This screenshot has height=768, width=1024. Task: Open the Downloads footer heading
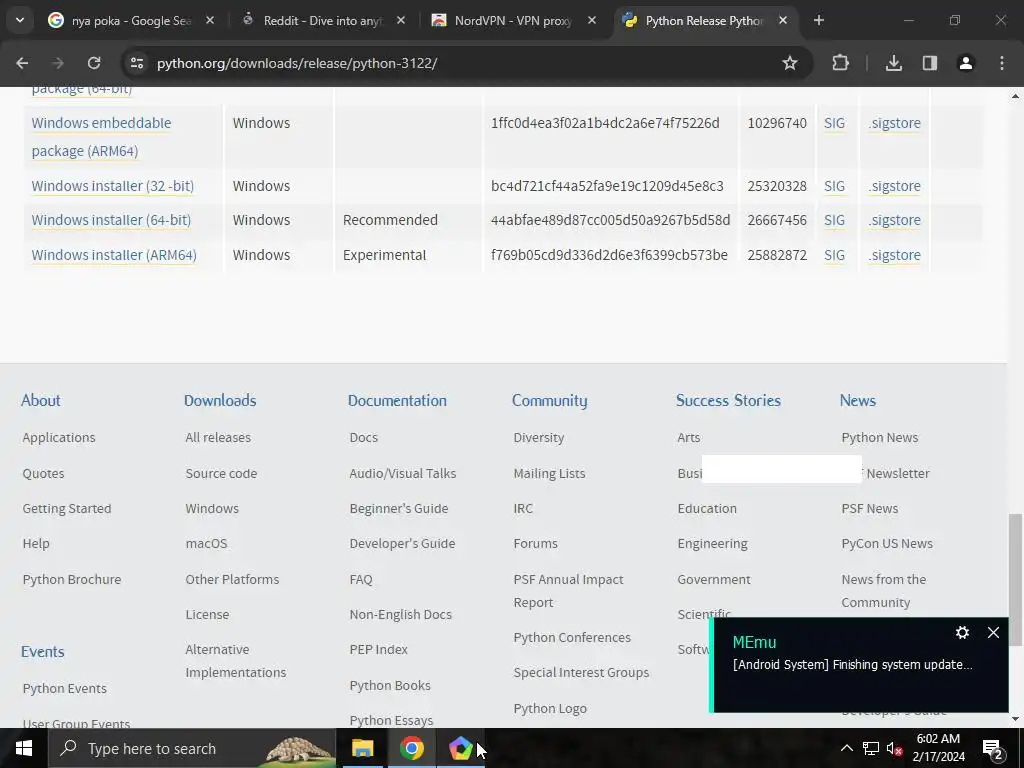[220, 400]
